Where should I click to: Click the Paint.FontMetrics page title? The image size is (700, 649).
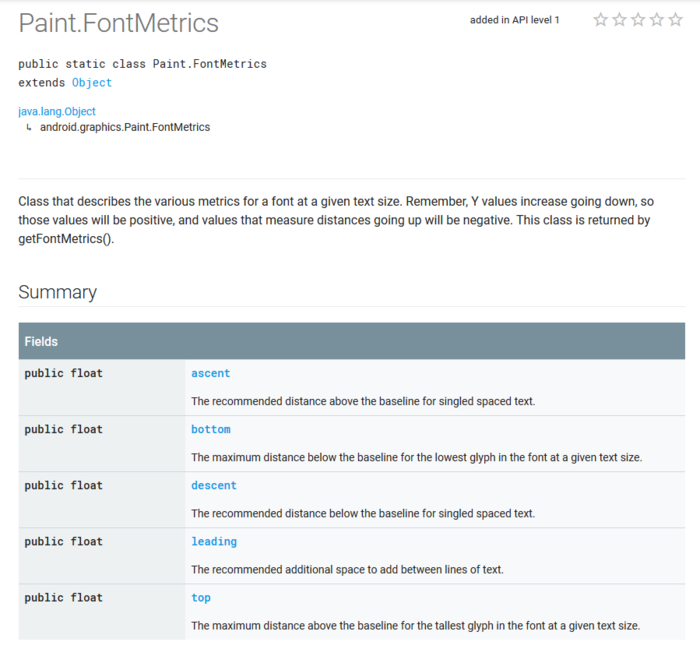pos(118,23)
